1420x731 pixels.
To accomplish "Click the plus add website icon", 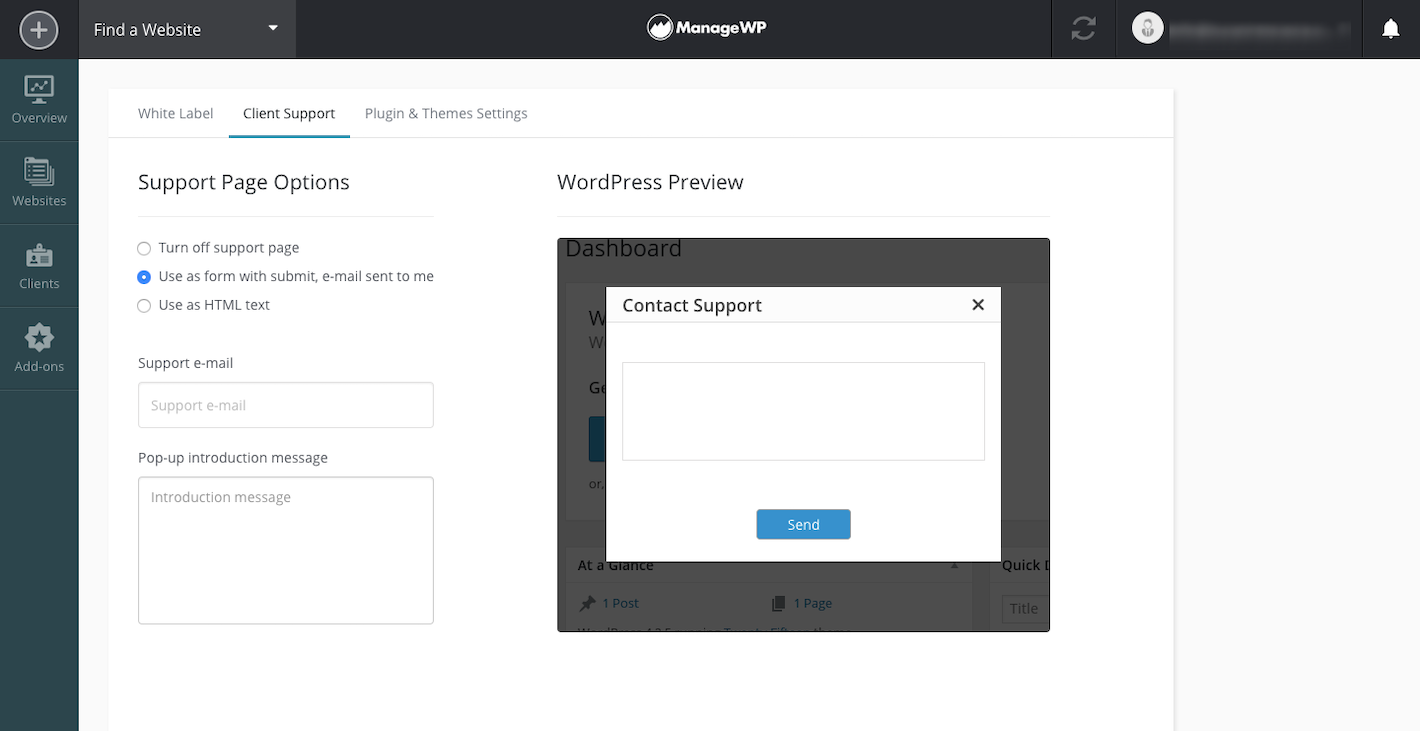I will (39, 29).
